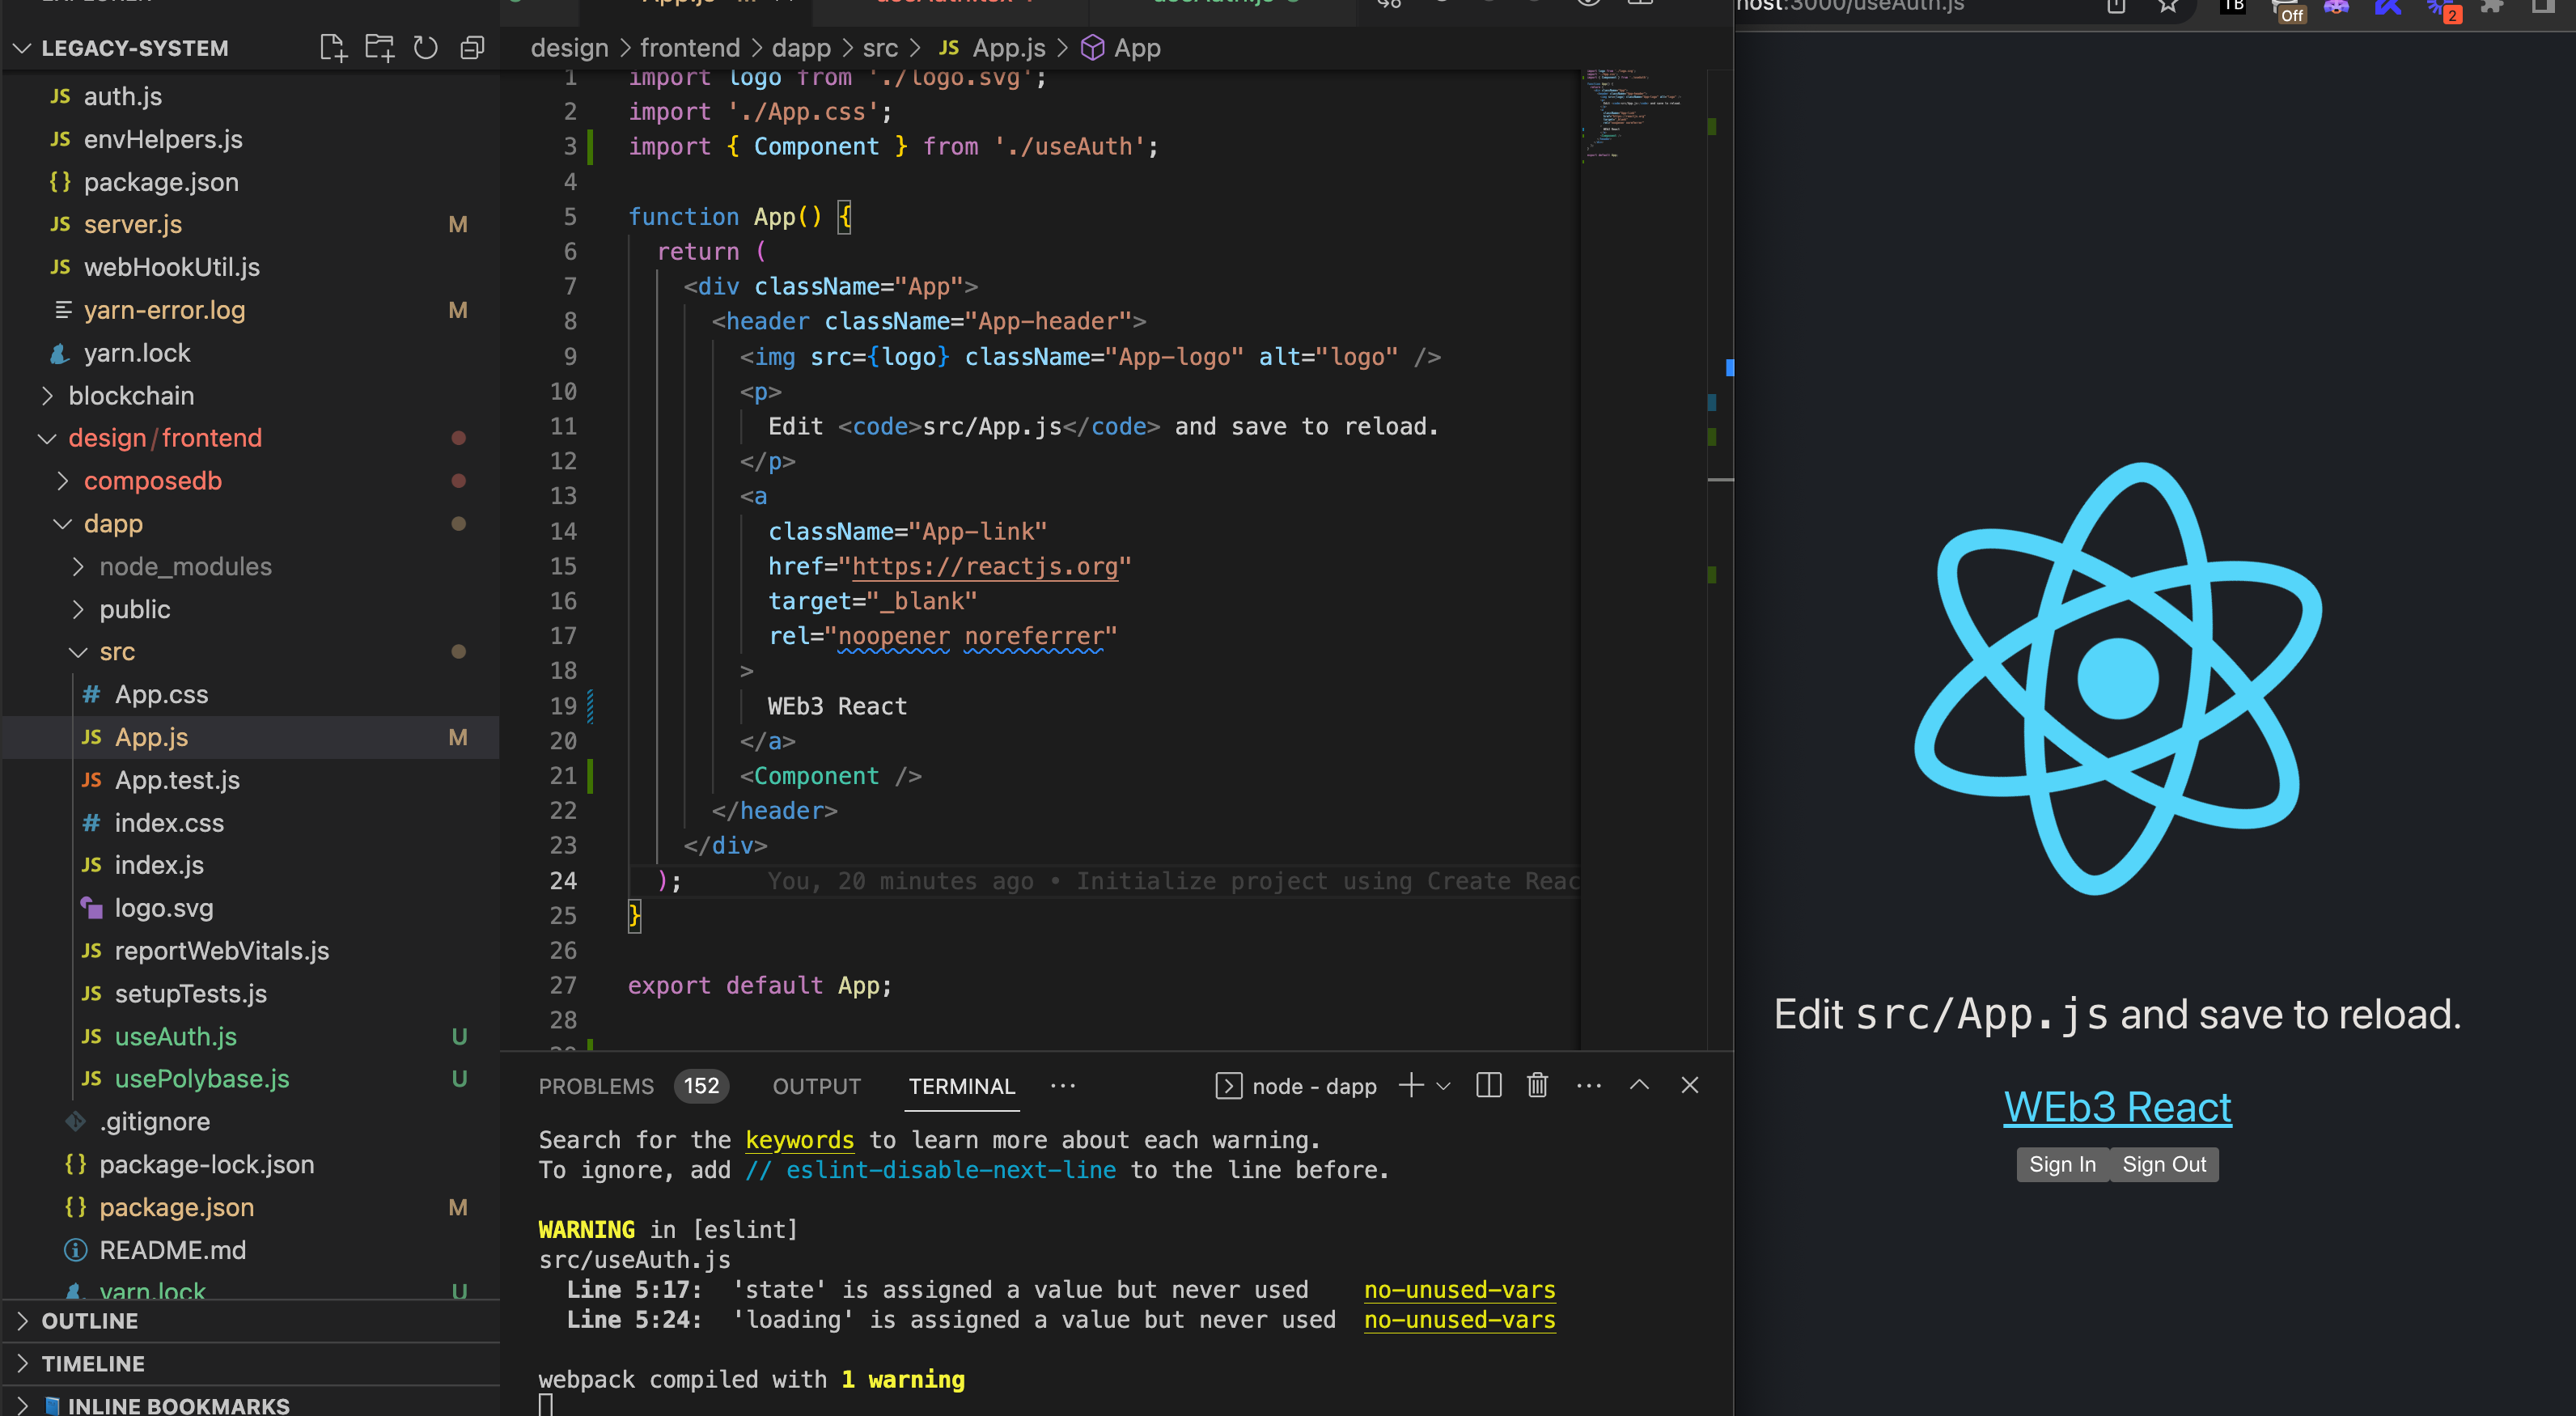Switch to the OUTPUT tab

tap(816, 1086)
